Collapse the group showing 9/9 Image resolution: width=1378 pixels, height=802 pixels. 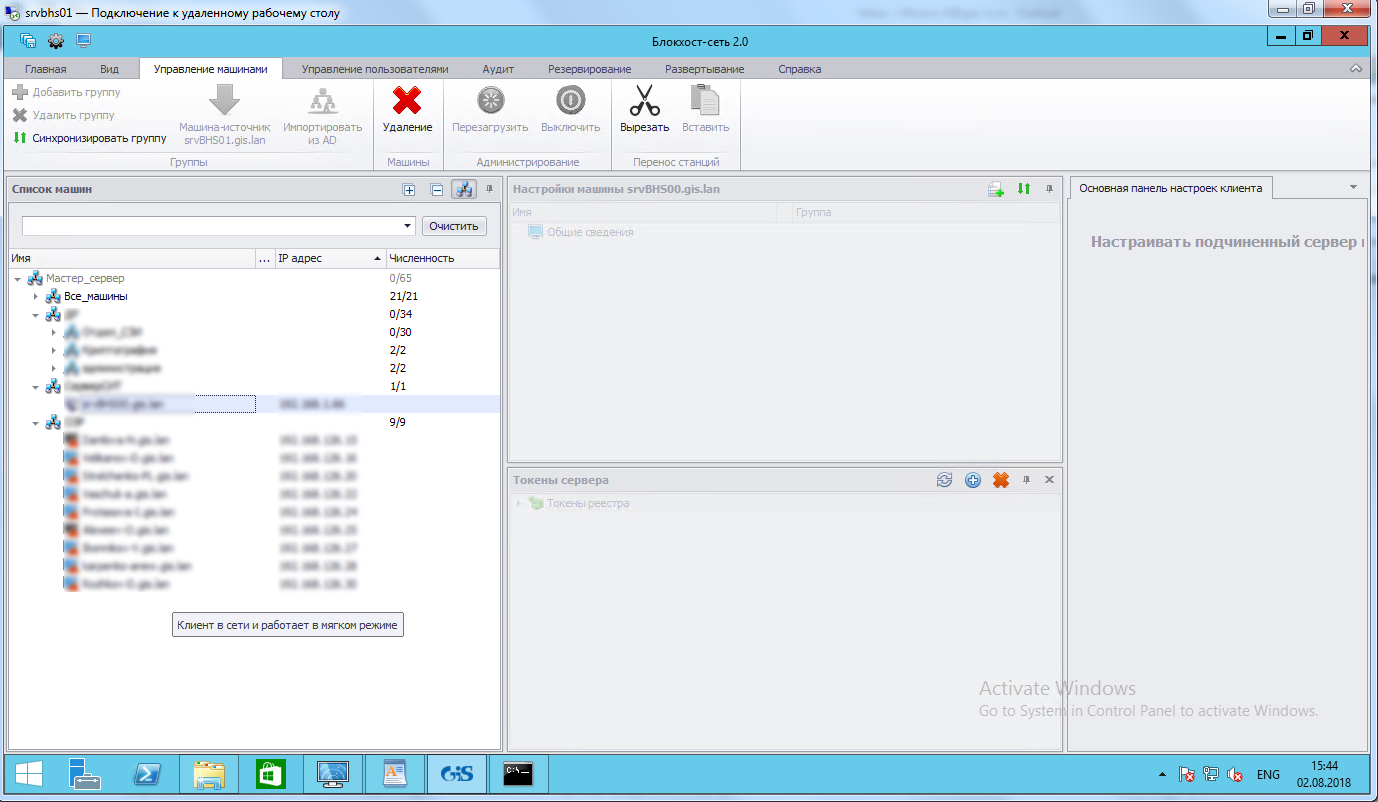36,423
